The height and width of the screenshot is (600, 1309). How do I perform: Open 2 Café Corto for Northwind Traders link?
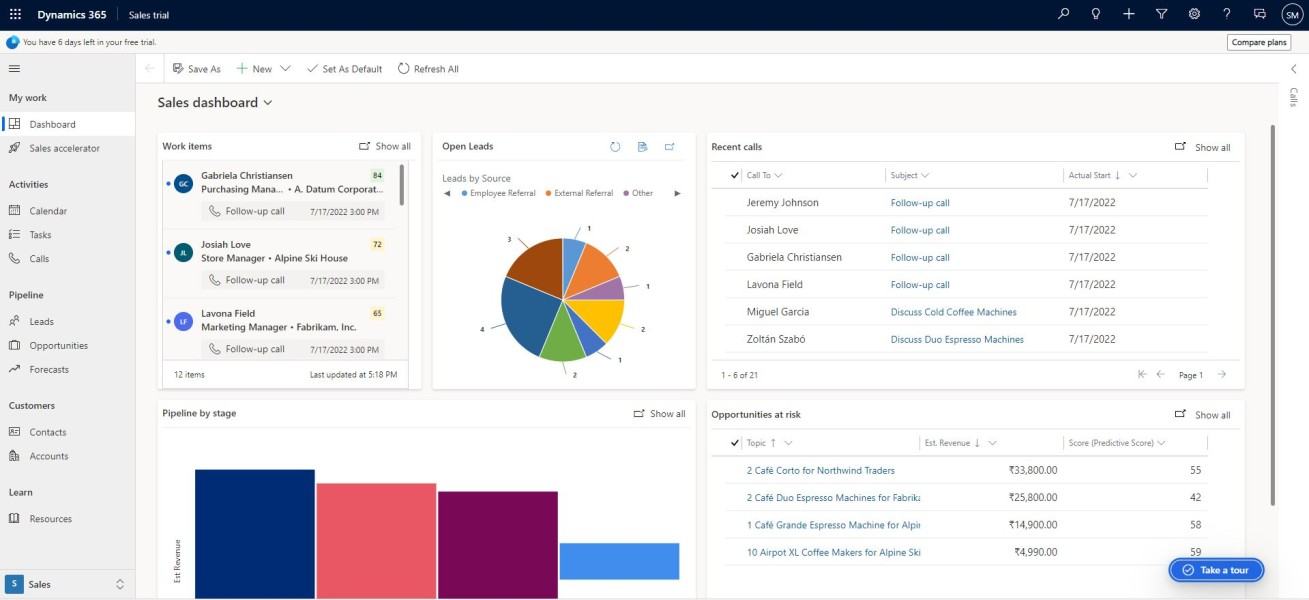coord(821,470)
